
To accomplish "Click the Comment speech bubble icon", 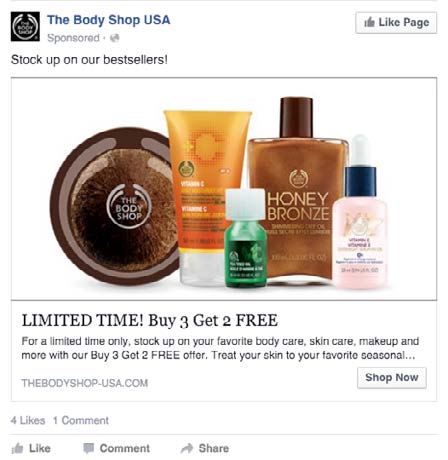I will pyautogui.click(x=88, y=448).
